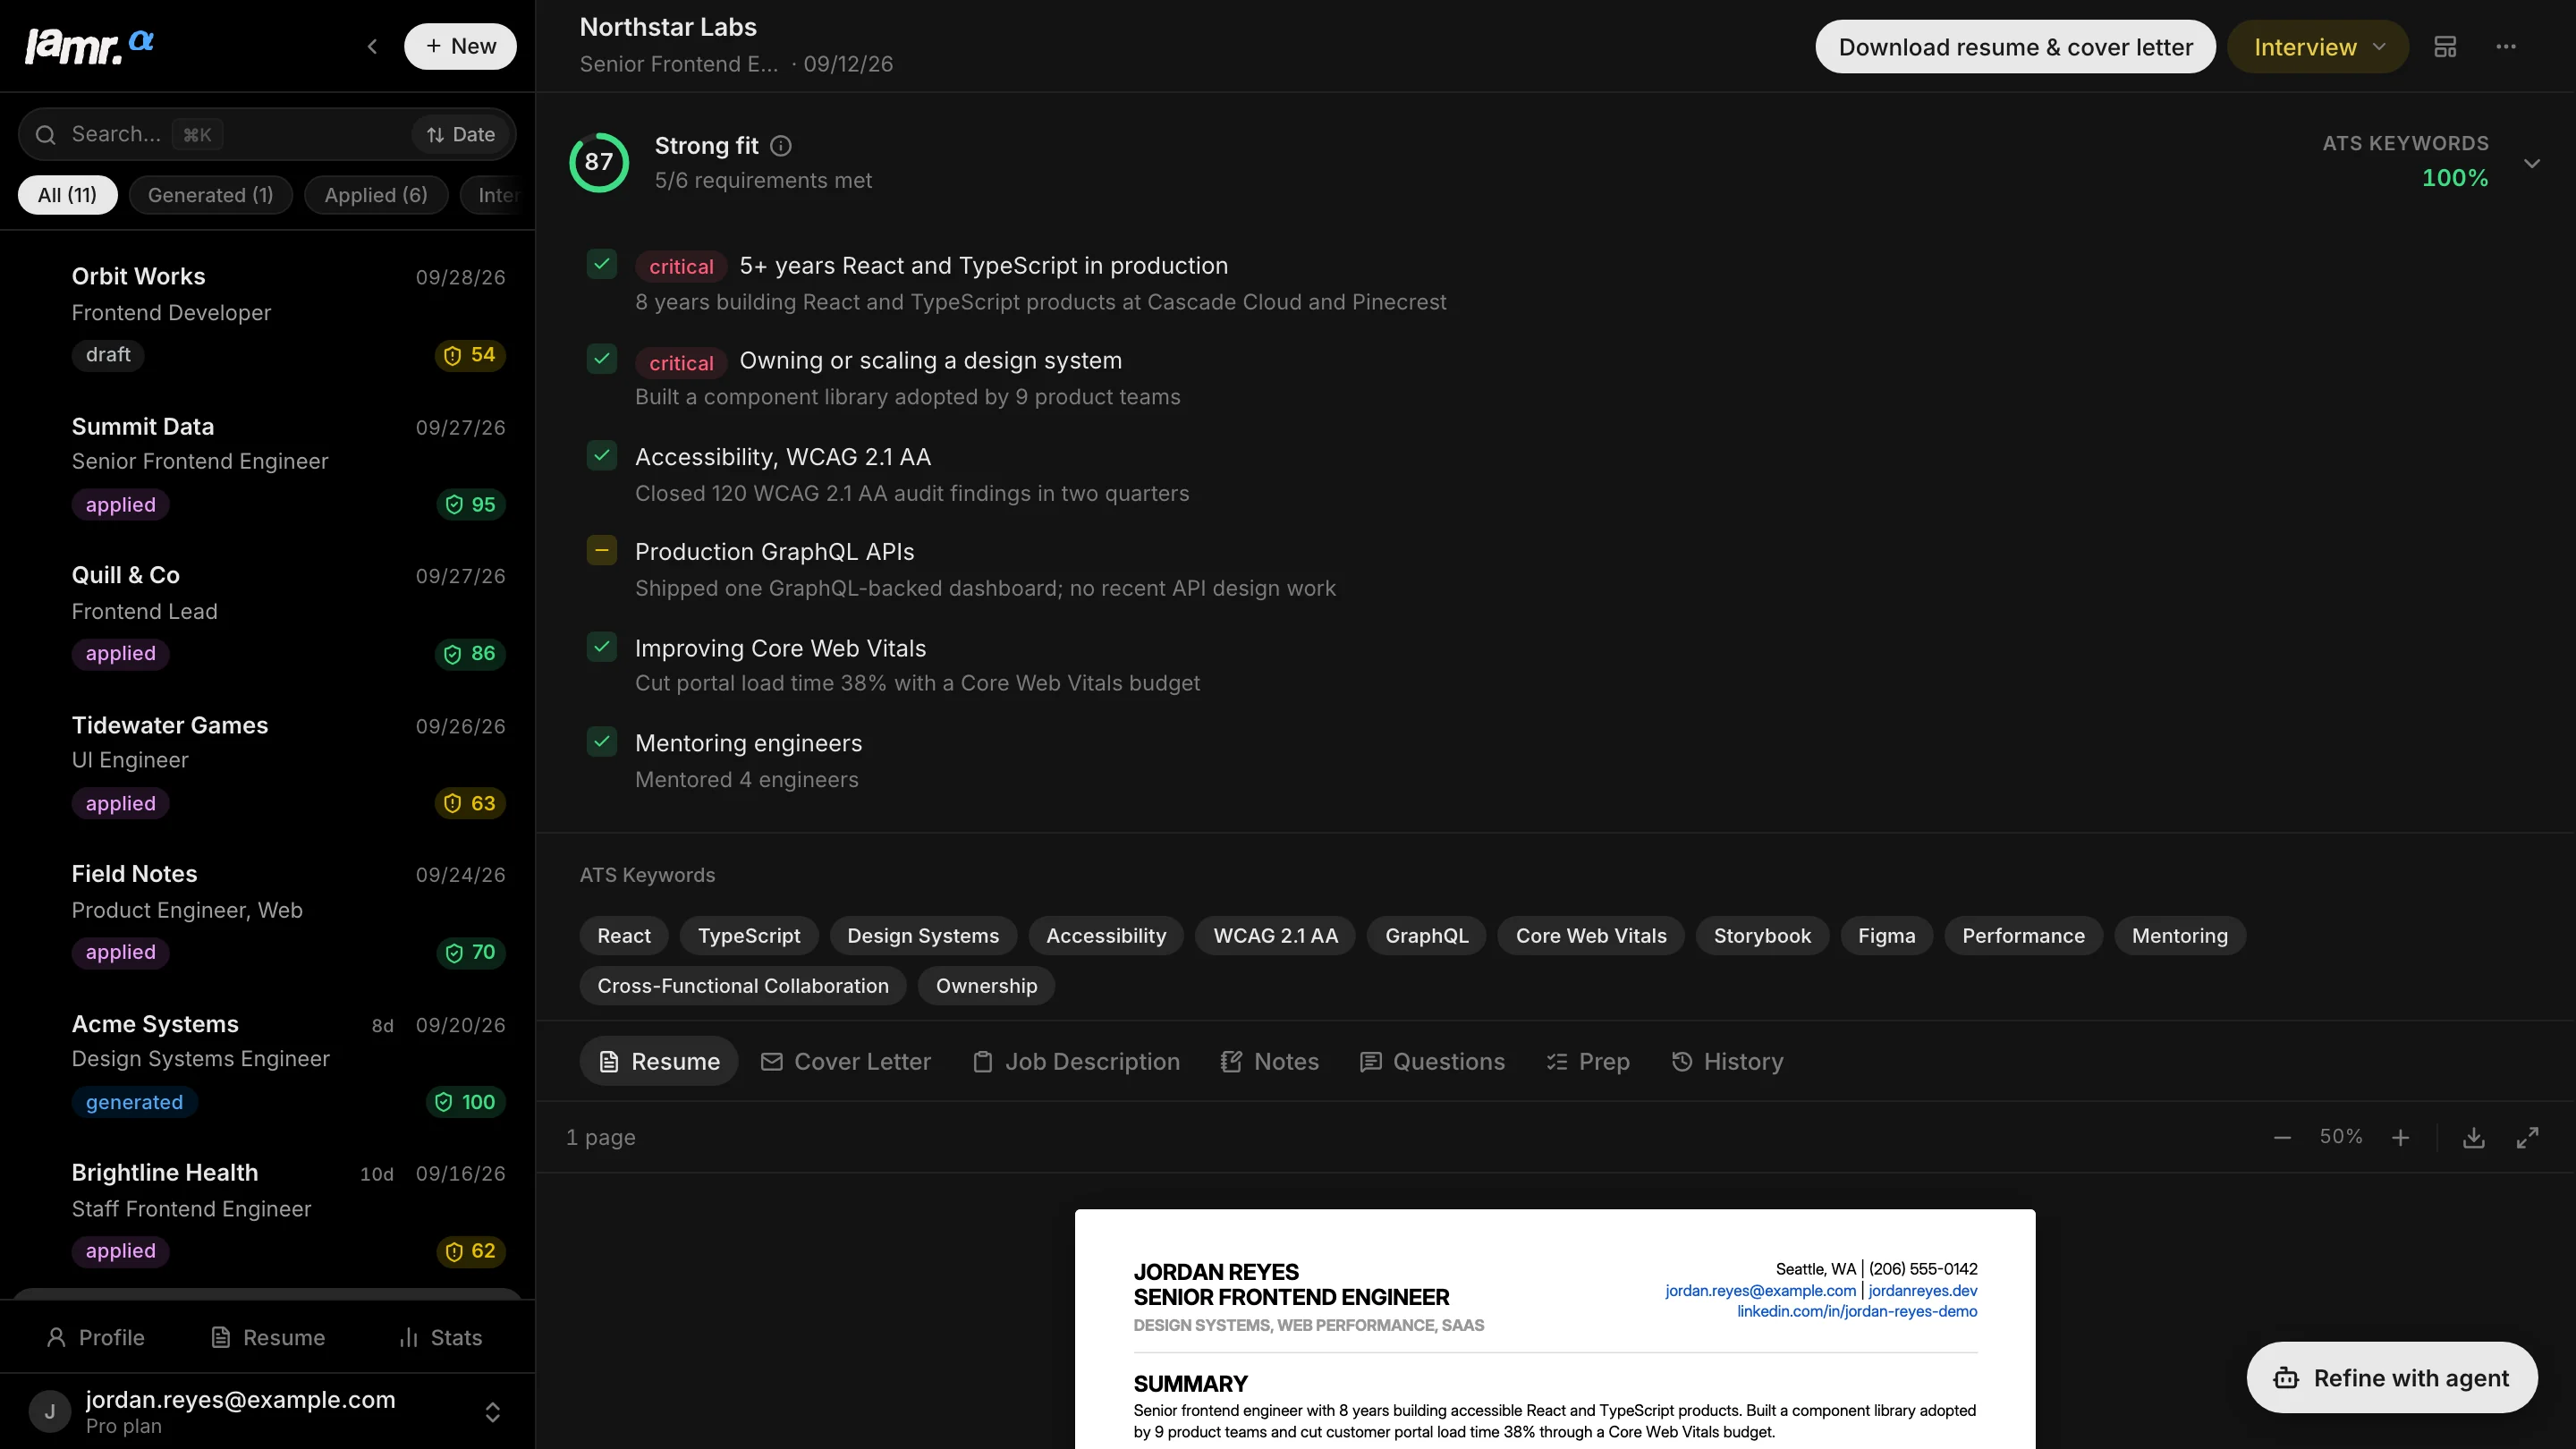Collapse the ATS Keywords panel chevron

tap(2531, 163)
